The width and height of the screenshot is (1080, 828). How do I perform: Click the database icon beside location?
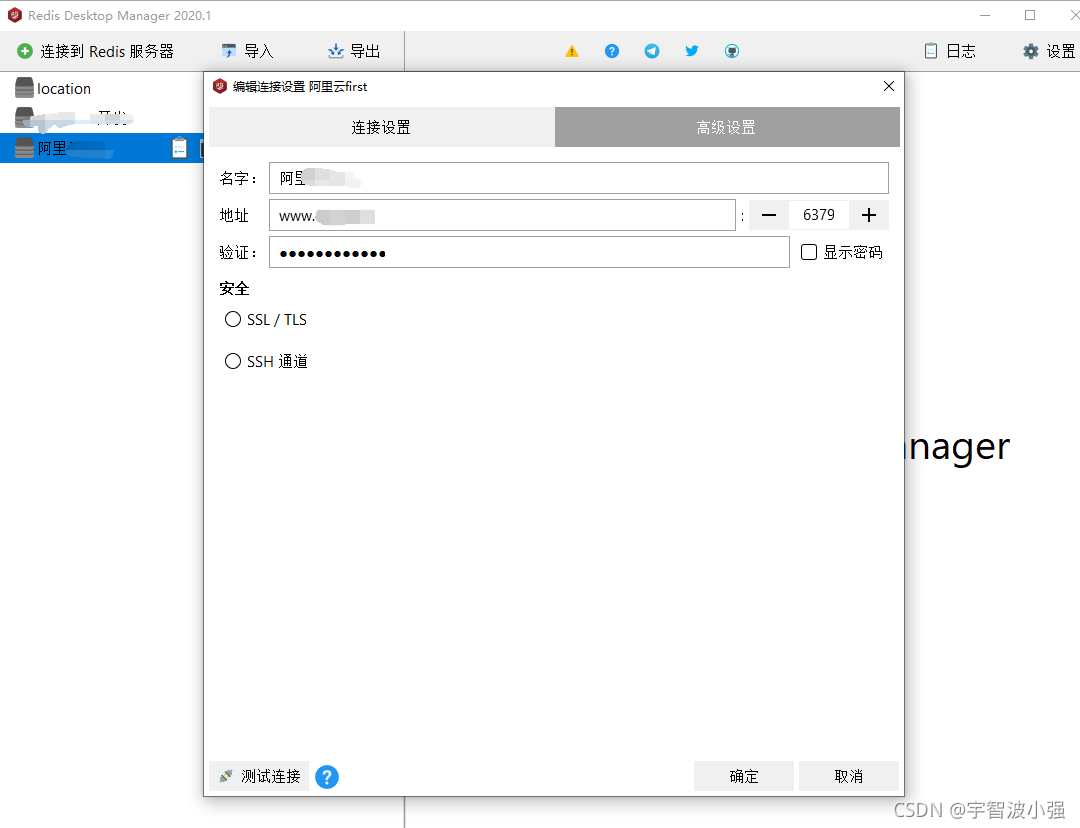24,87
